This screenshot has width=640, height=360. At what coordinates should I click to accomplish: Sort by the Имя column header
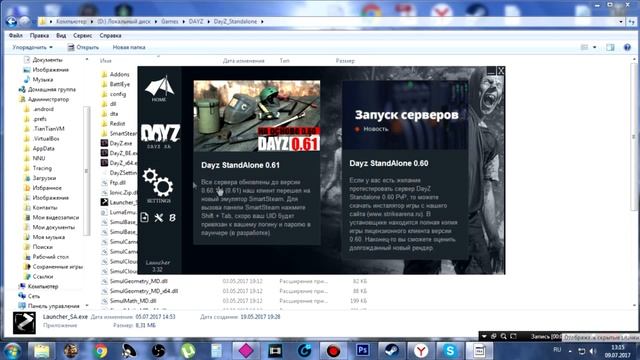click(106, 61)
